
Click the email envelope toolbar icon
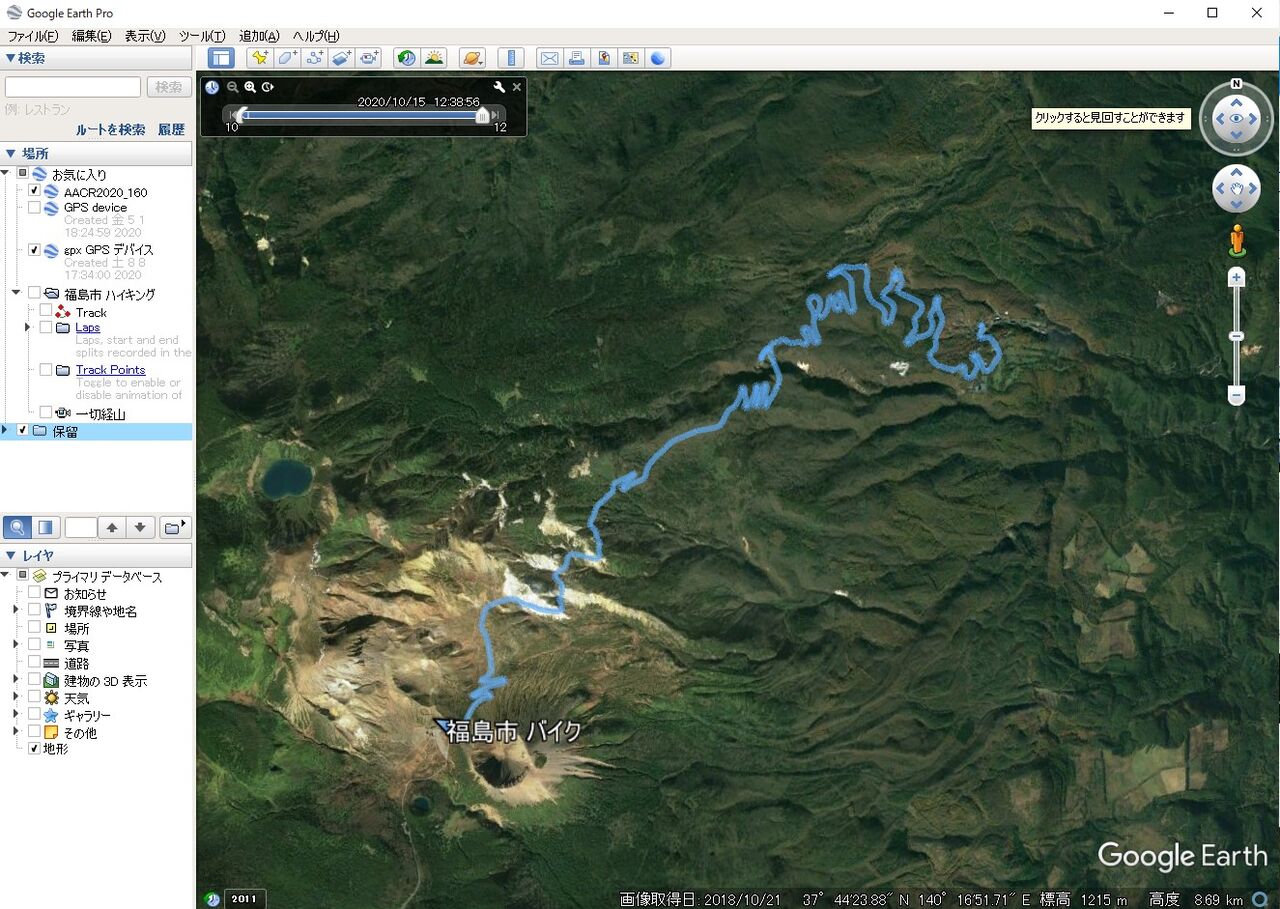(549, 58)
